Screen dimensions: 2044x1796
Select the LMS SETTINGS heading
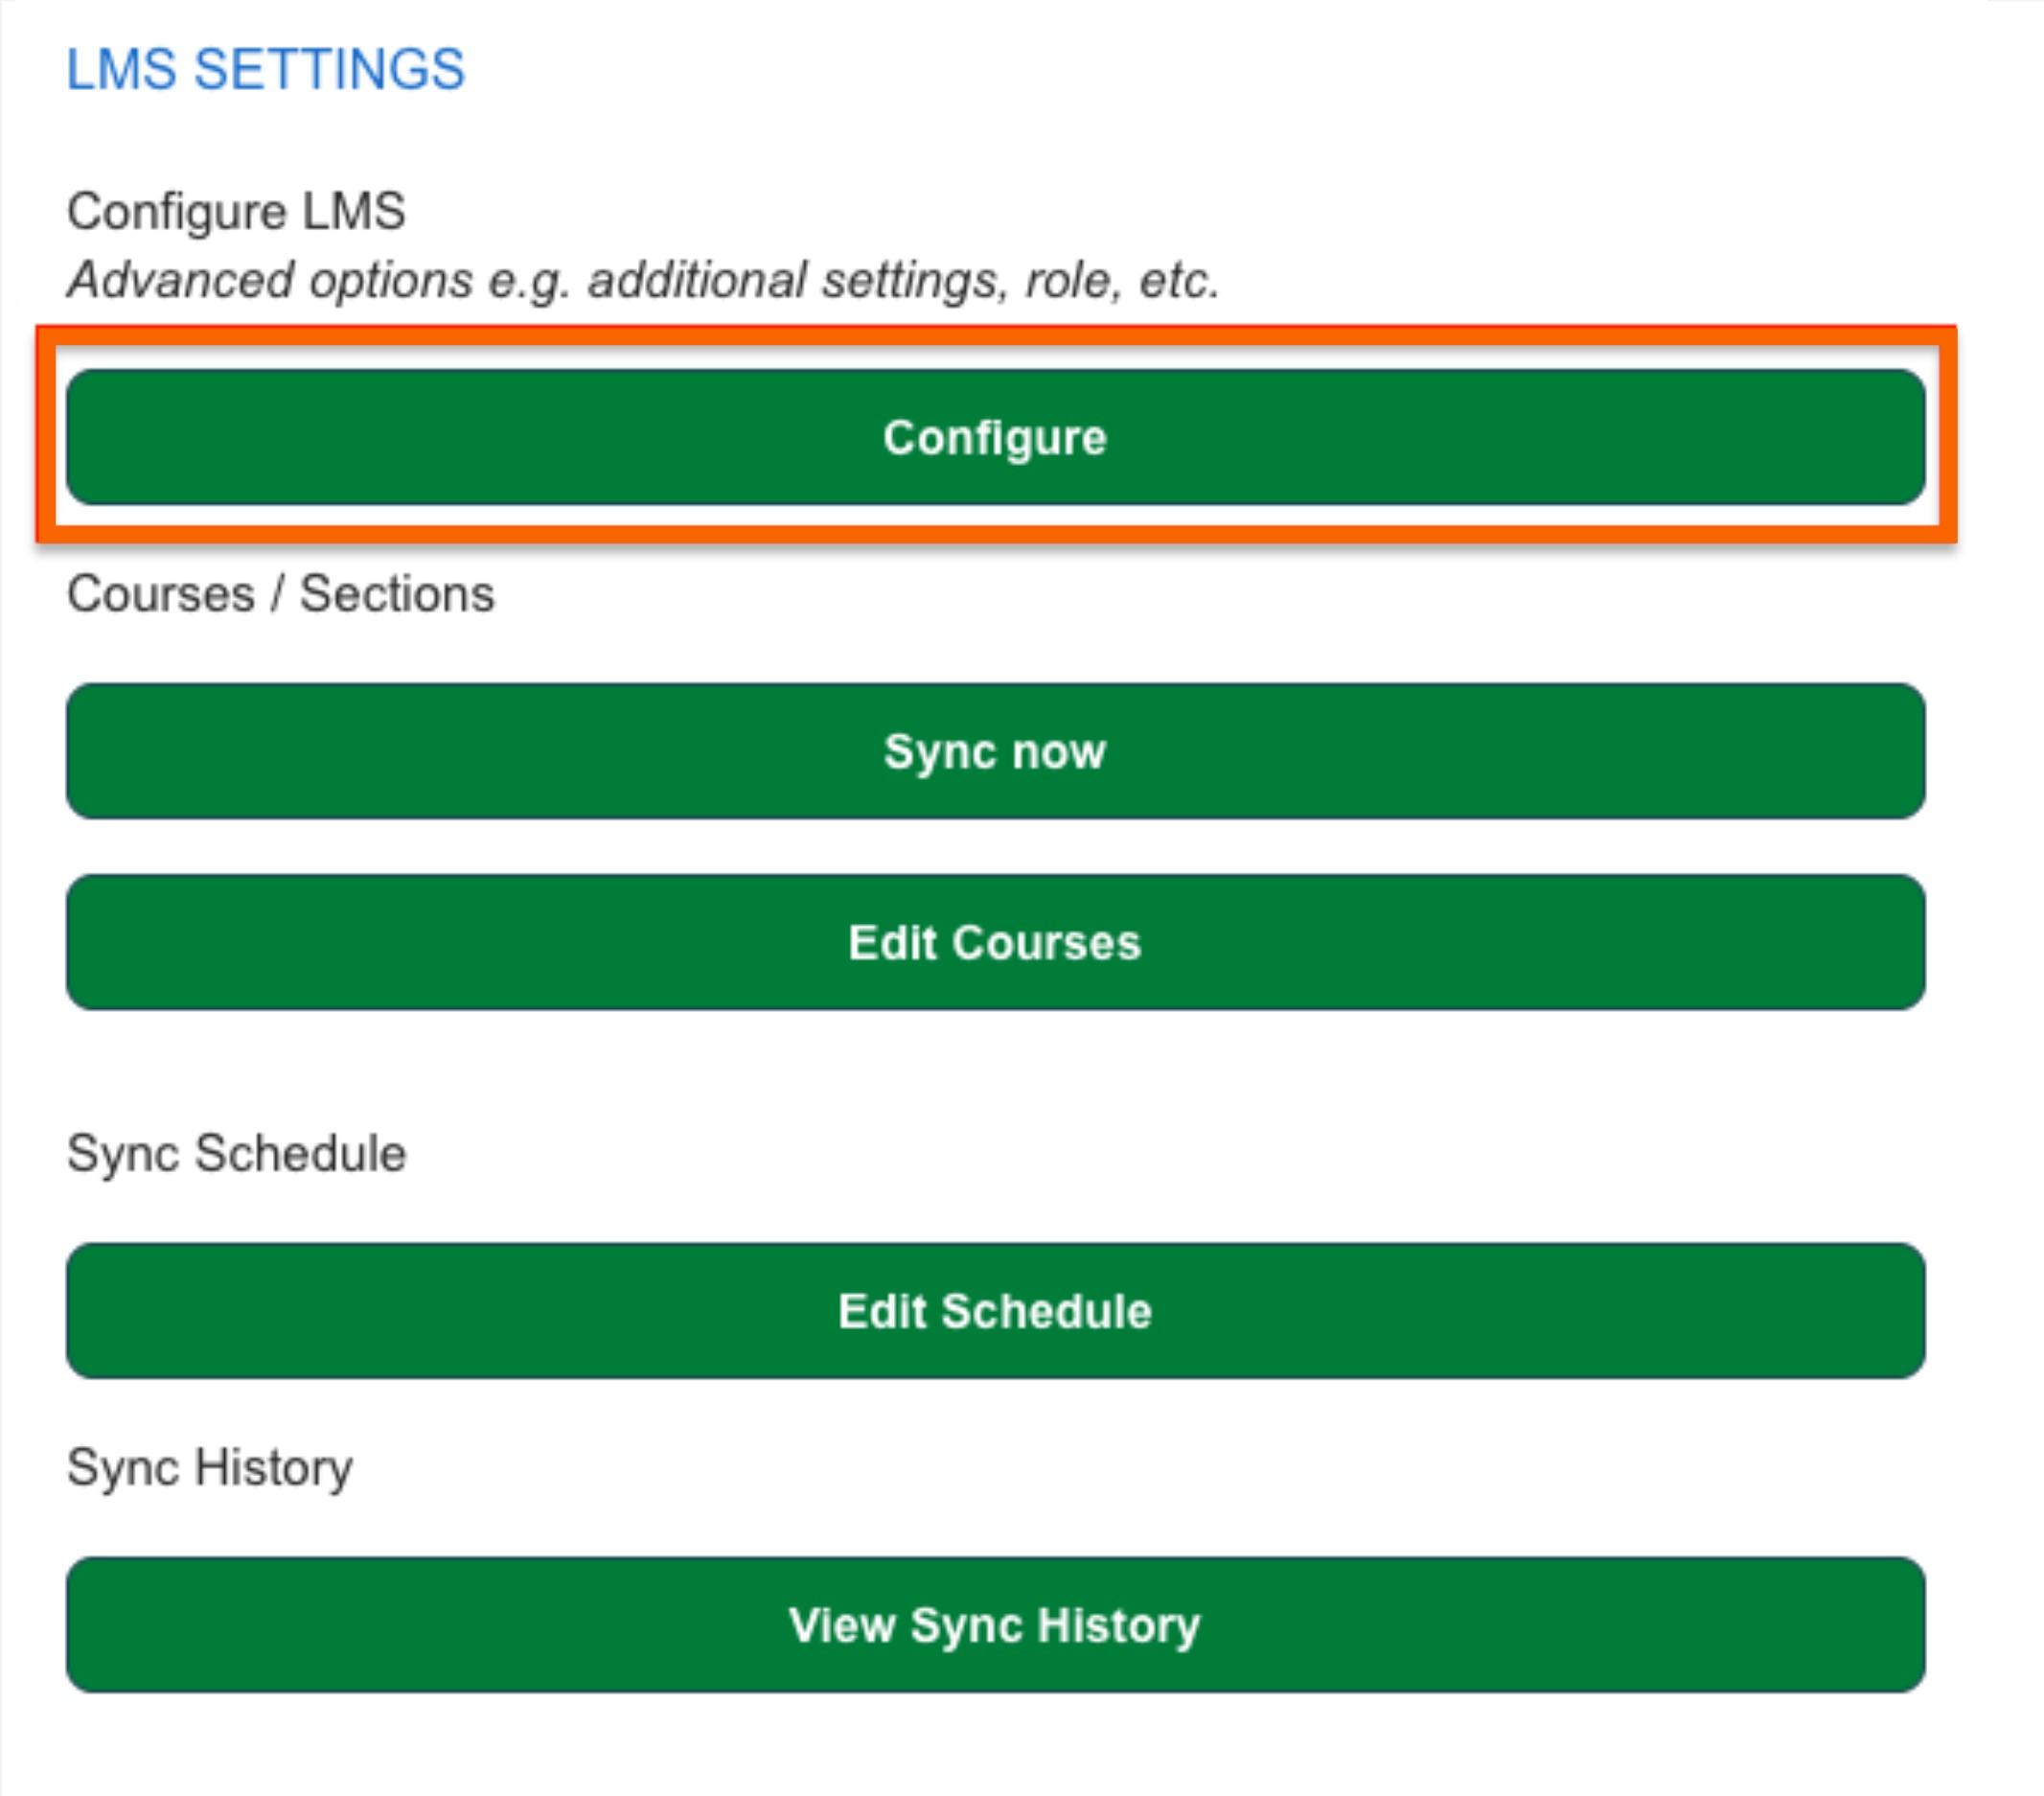click(265, 69)
